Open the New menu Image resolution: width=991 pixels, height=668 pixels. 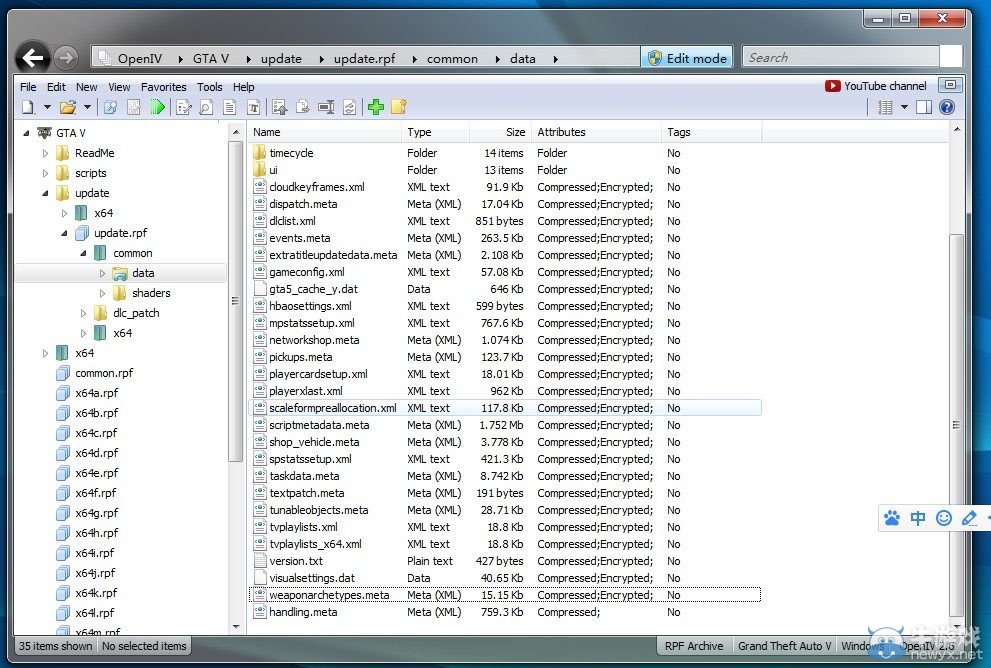click(x=87, y=87)
